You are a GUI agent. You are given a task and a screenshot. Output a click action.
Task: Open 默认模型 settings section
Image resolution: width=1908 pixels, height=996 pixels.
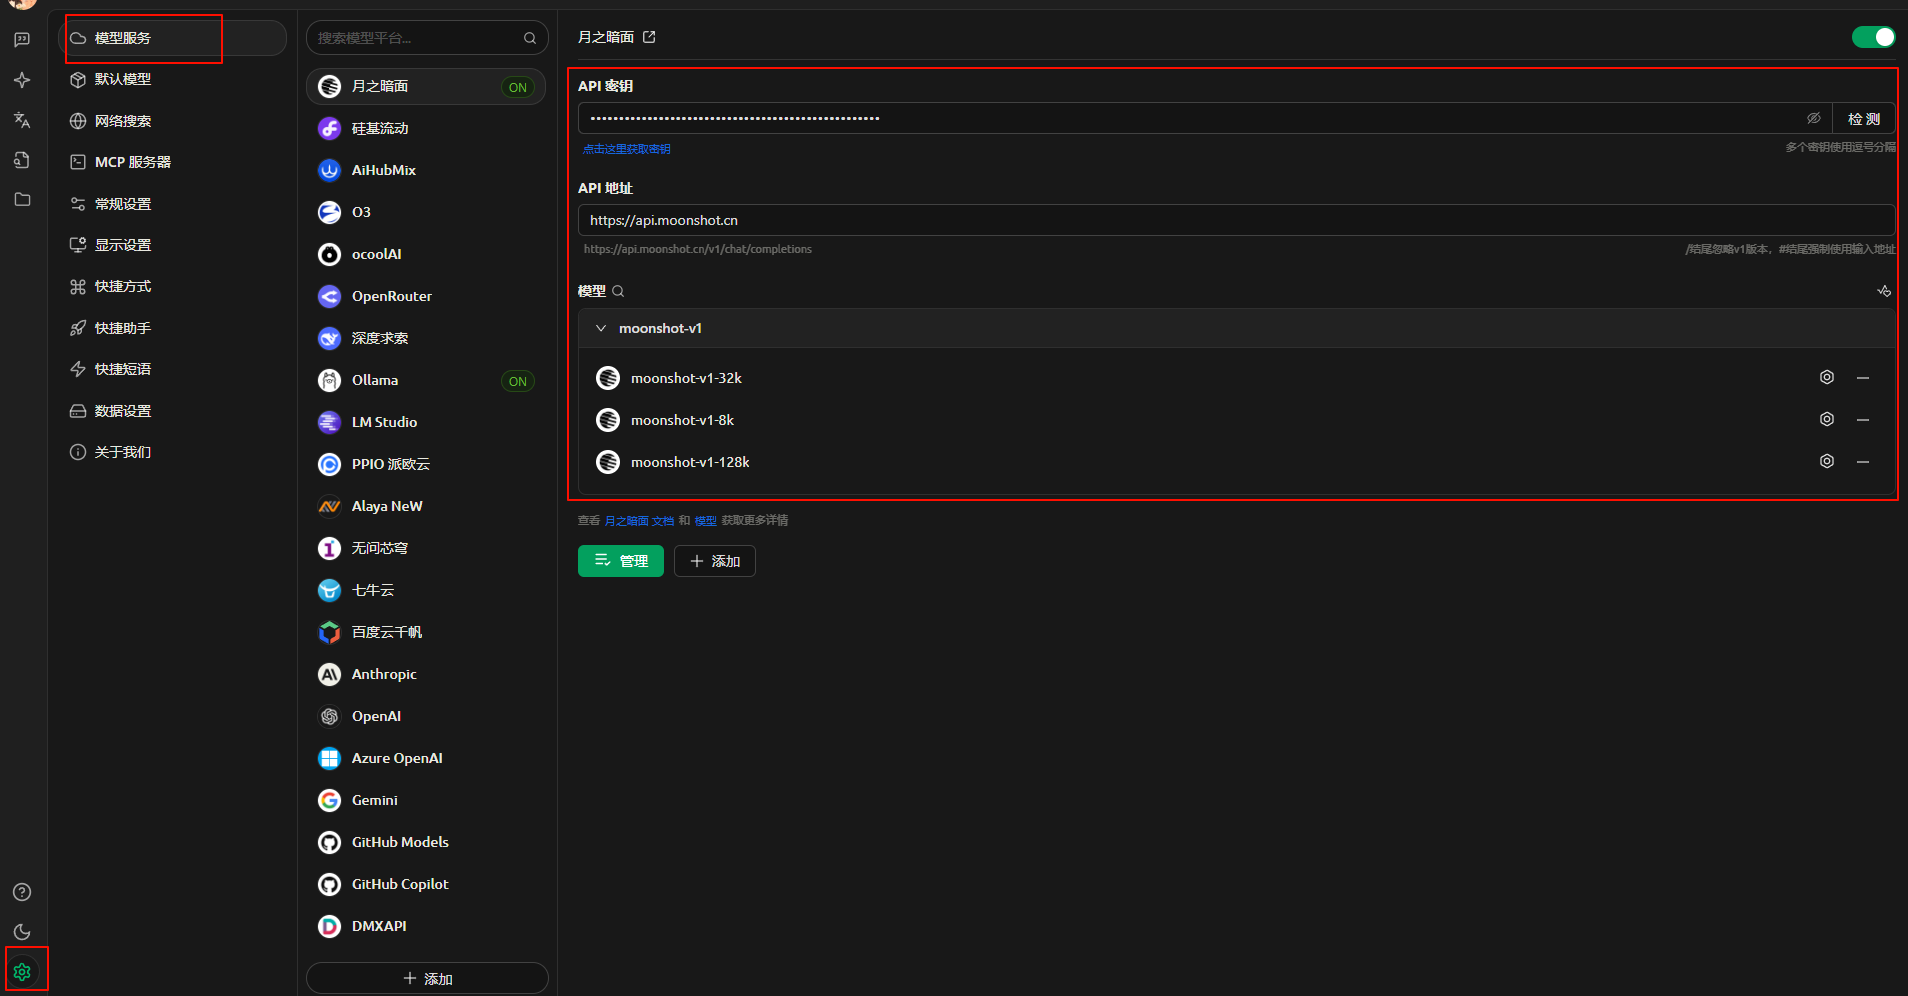(172, 79)
